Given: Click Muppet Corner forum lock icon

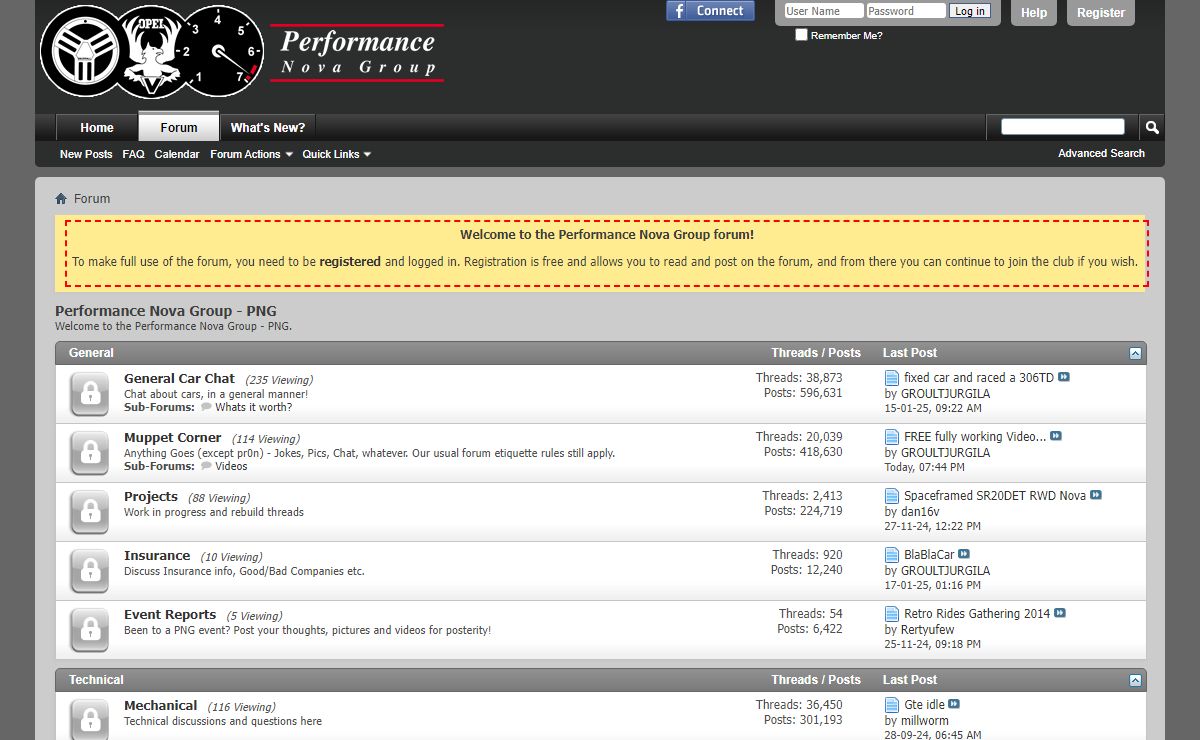Looking at the screenshot, I should 90,453.
